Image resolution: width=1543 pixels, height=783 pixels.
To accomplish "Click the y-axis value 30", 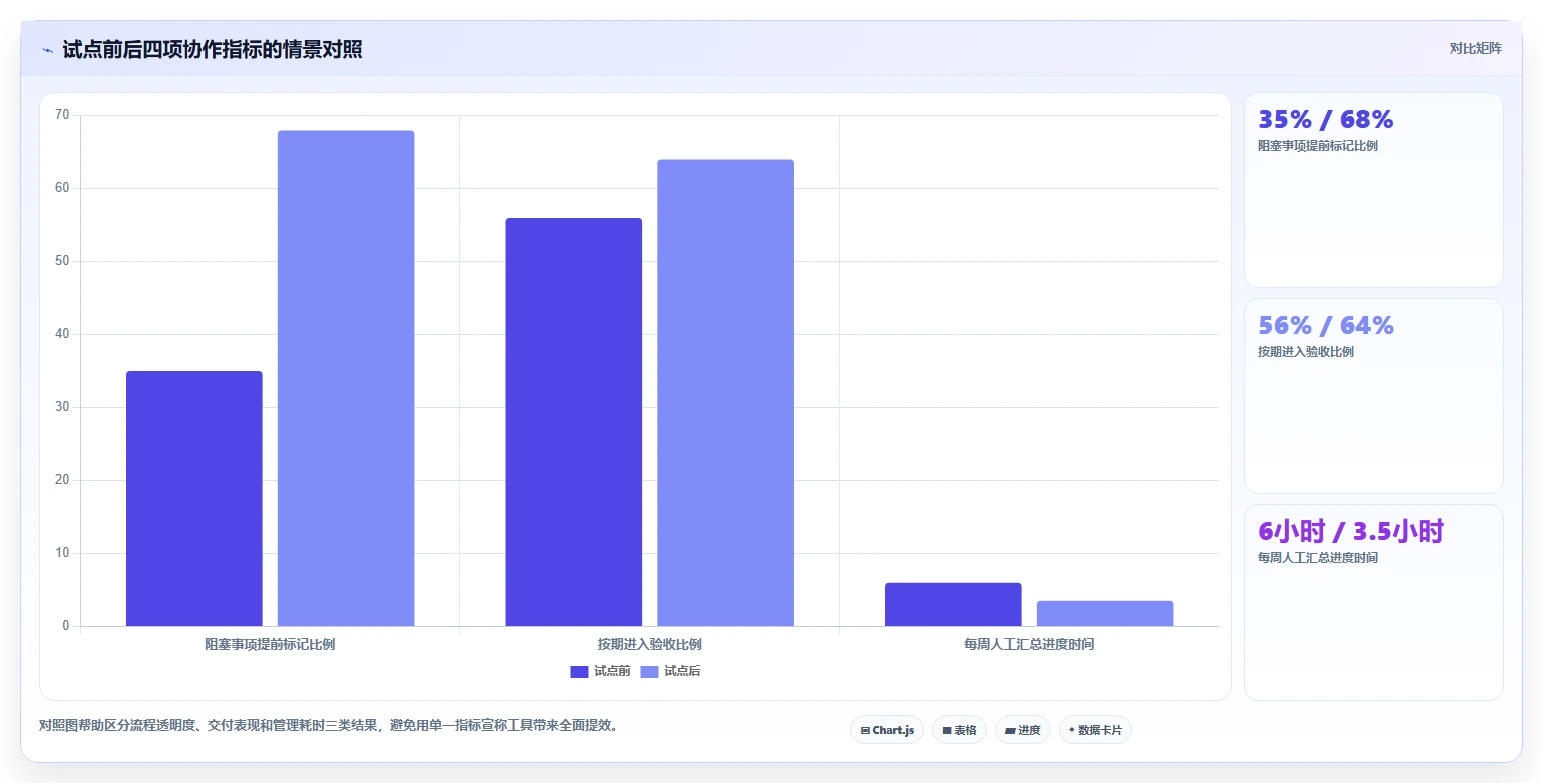I will [x=62, y=407].
